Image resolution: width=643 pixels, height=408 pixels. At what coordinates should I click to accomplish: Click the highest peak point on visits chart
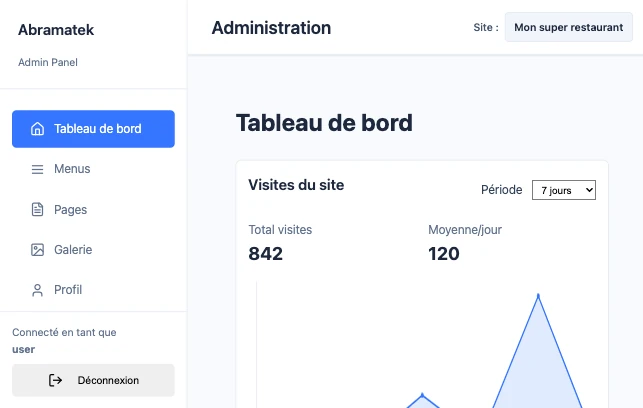(538, 295)
